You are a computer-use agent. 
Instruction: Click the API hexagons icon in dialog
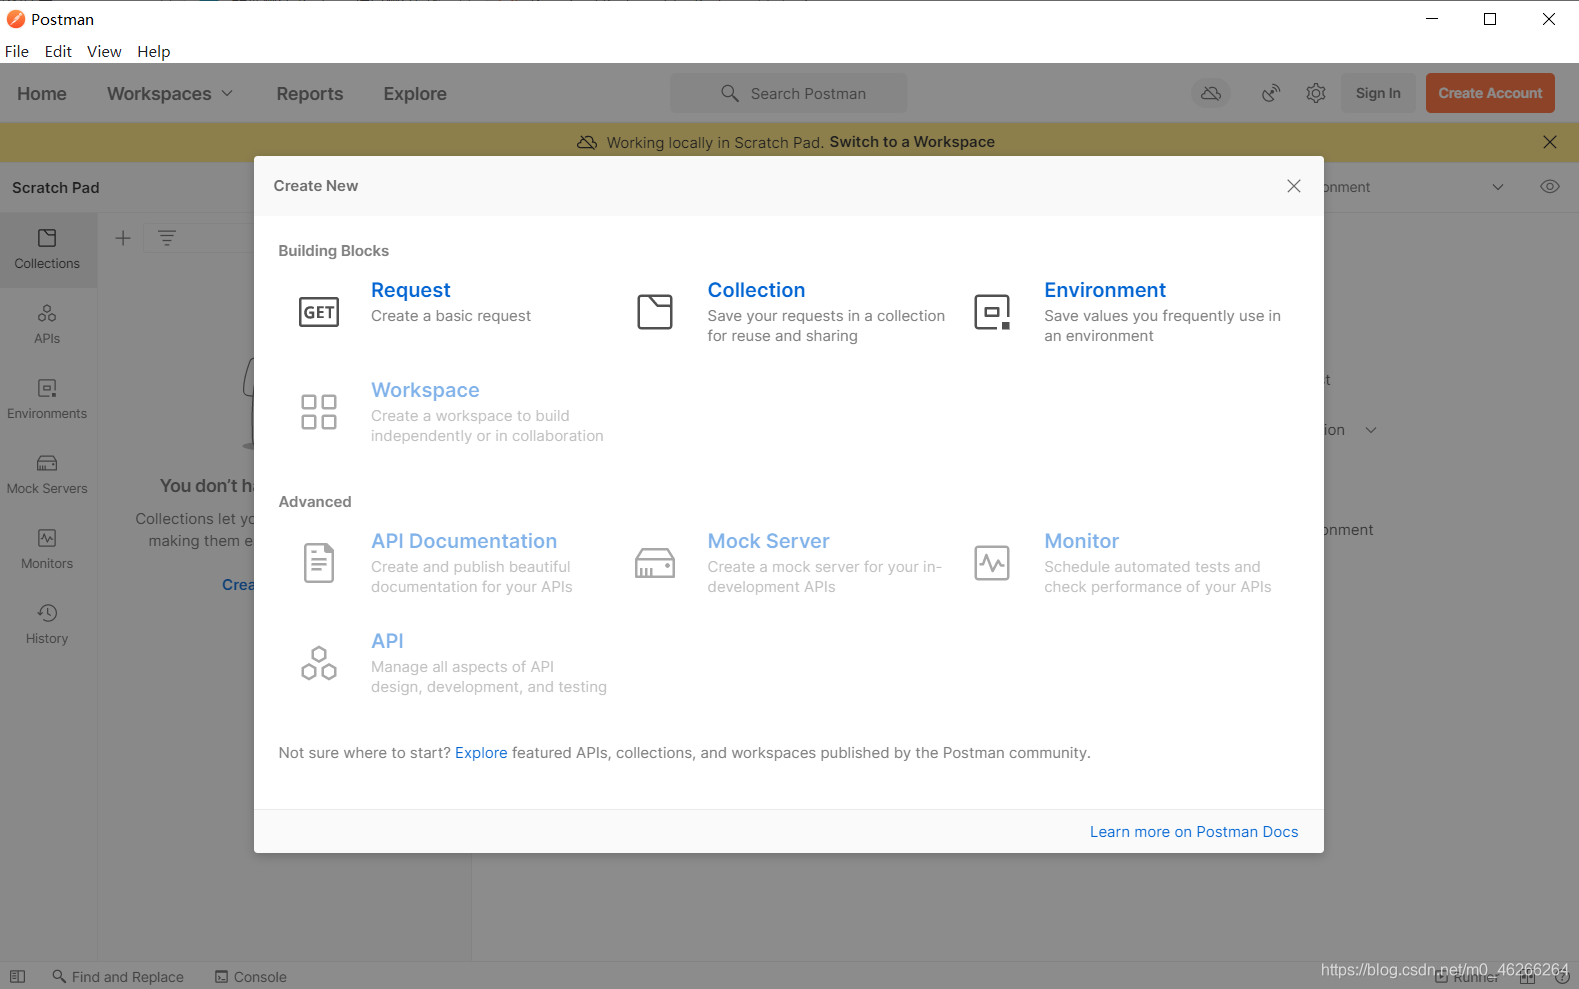(x=319, y=663)
